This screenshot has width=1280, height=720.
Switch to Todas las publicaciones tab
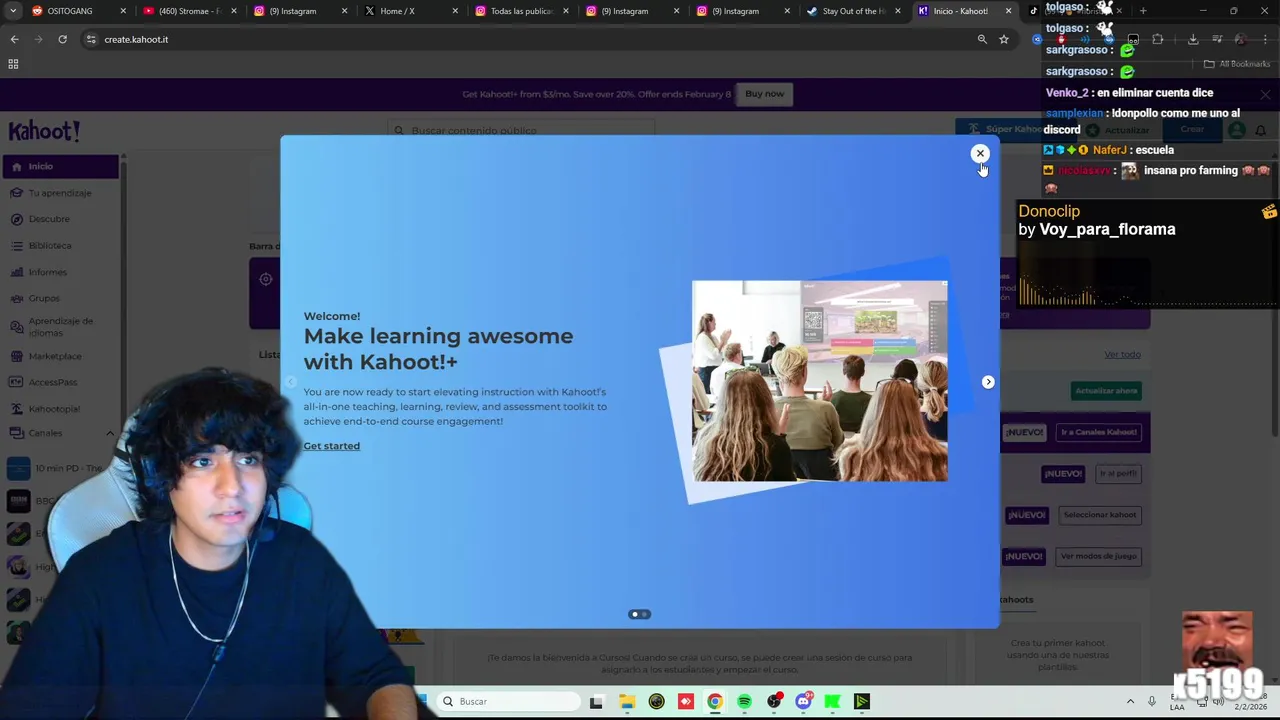(x=521, y=11)
